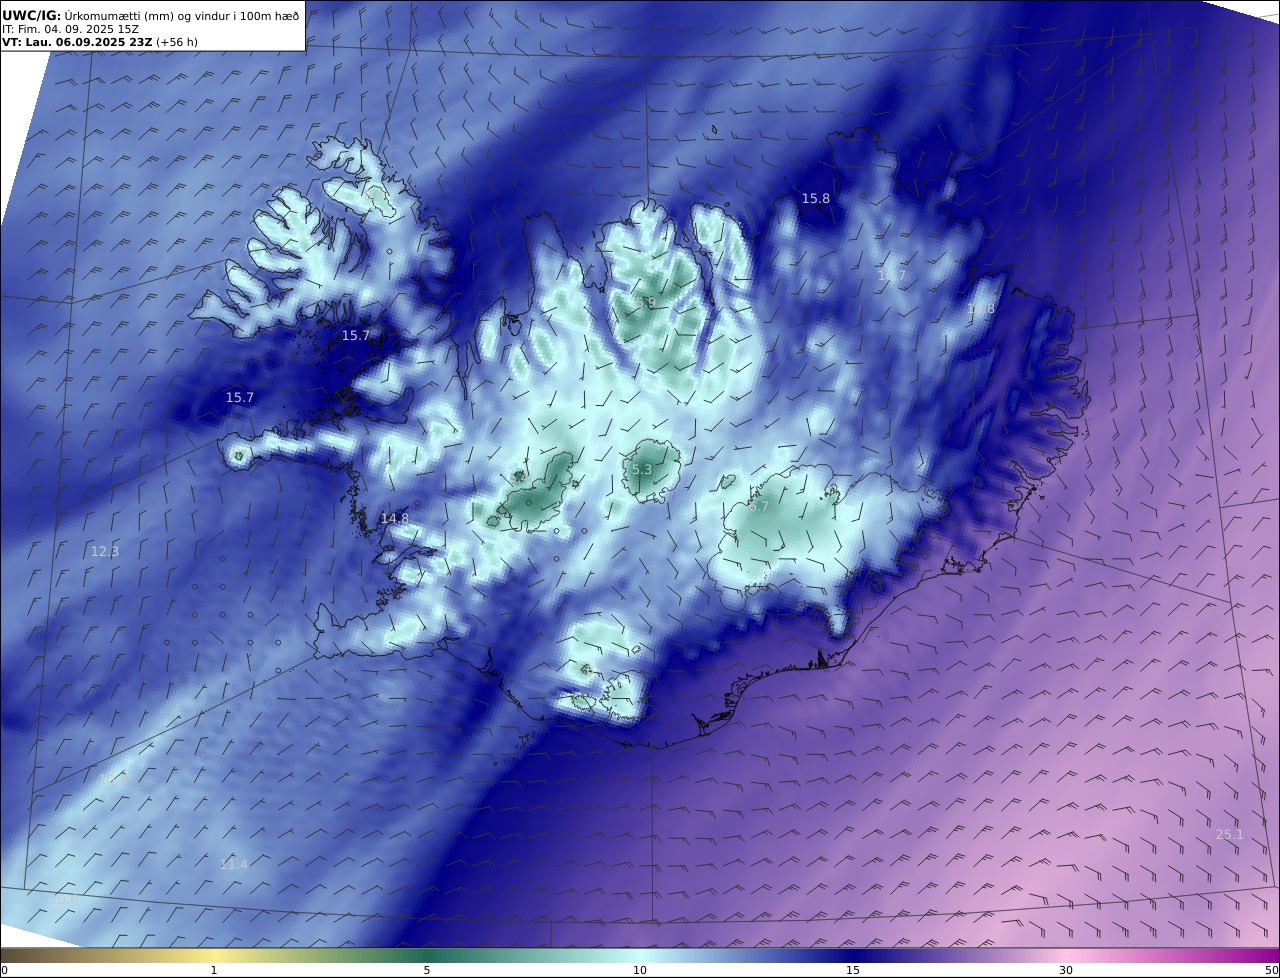Screen dimensions: 1280x978
Task: Click the faint 10.6 value near the colour bar
Action: point(64,900)
